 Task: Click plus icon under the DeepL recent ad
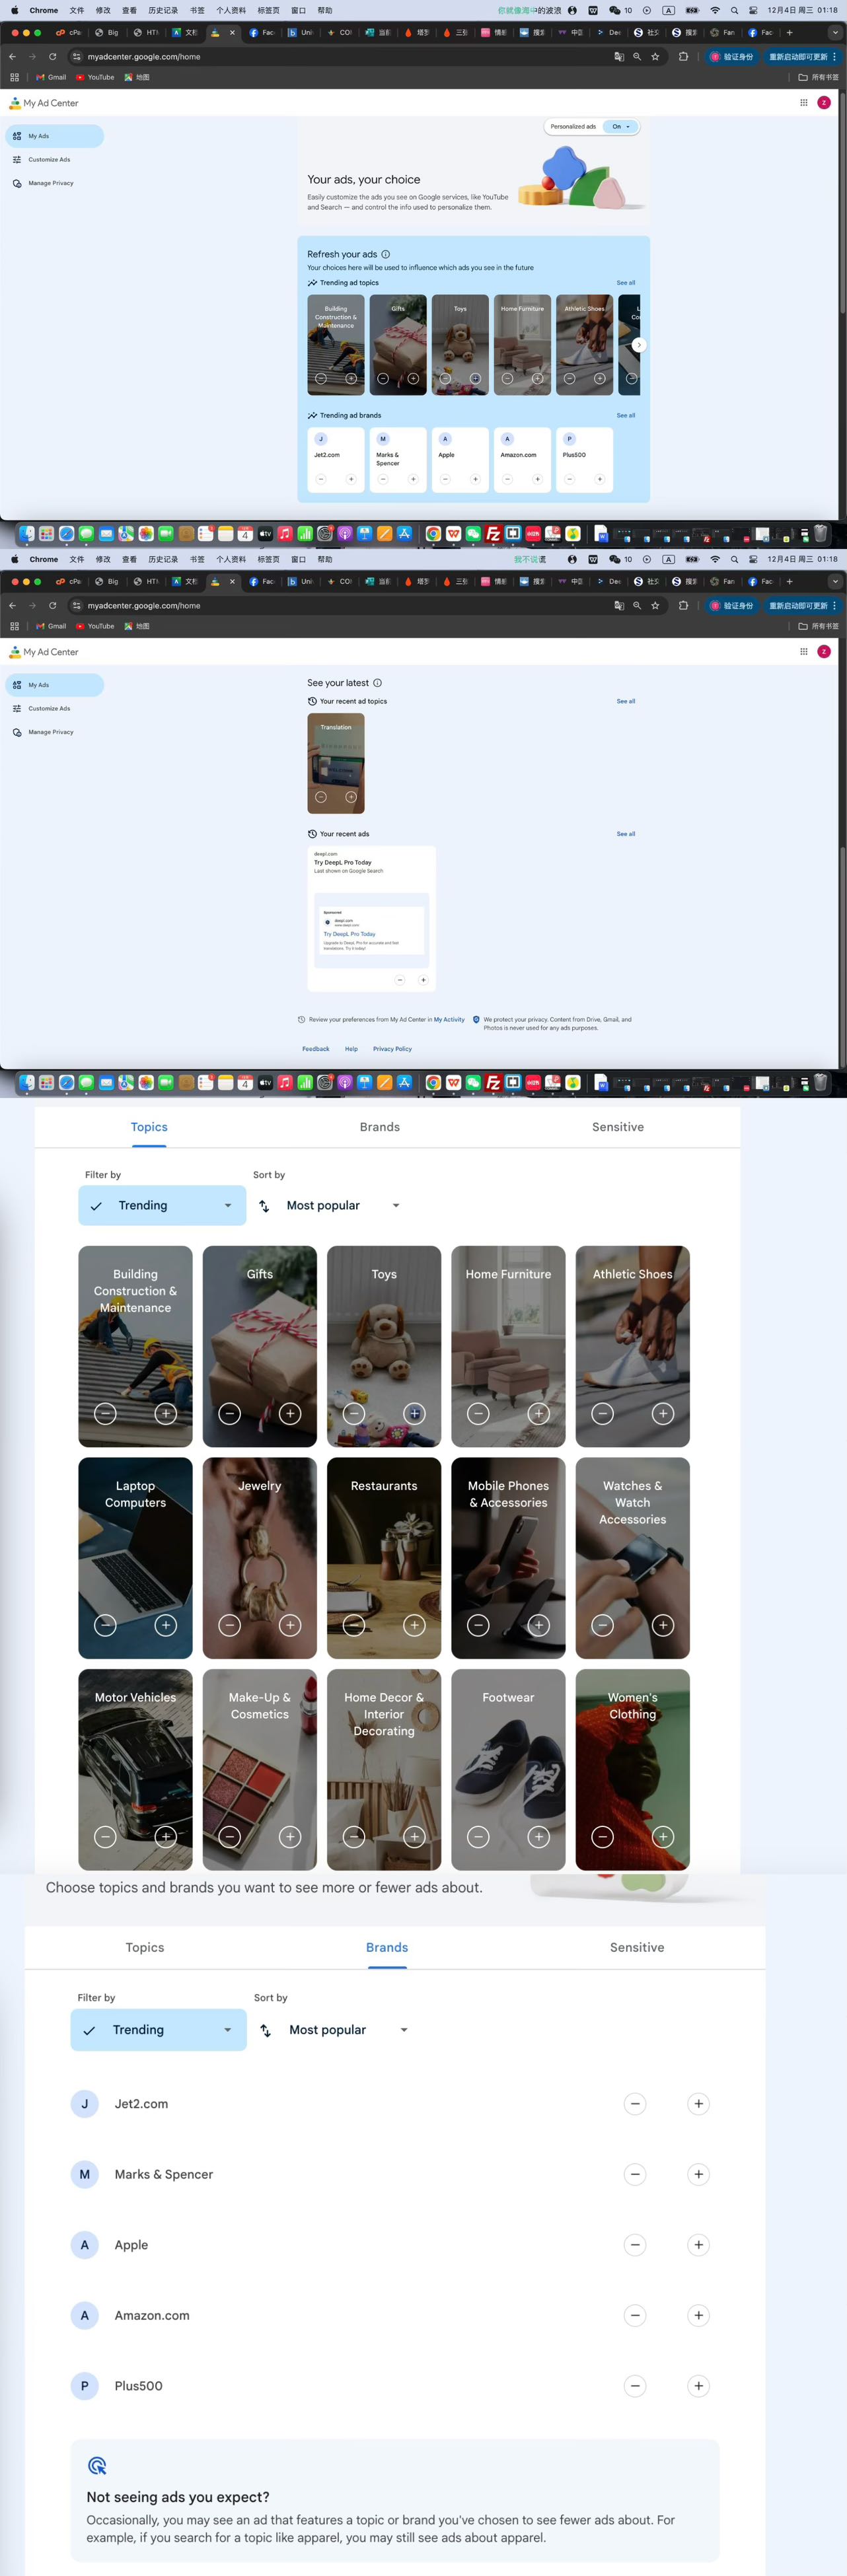point(423,980)
